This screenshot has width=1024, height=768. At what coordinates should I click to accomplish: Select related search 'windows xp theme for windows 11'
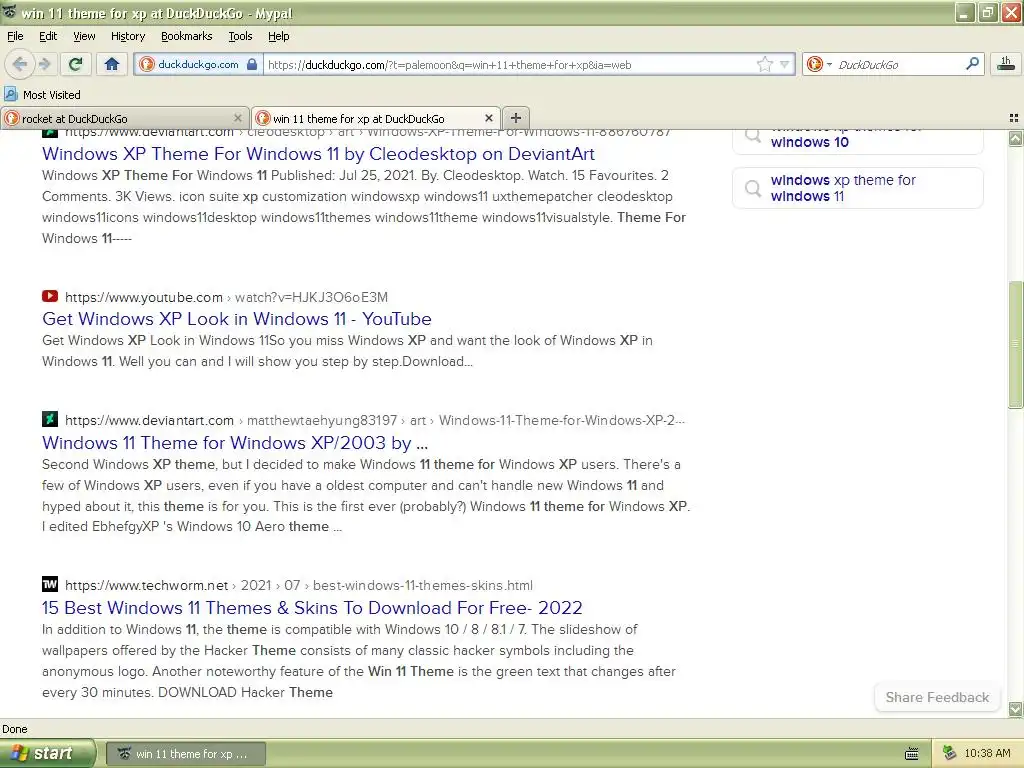point(857,188)
